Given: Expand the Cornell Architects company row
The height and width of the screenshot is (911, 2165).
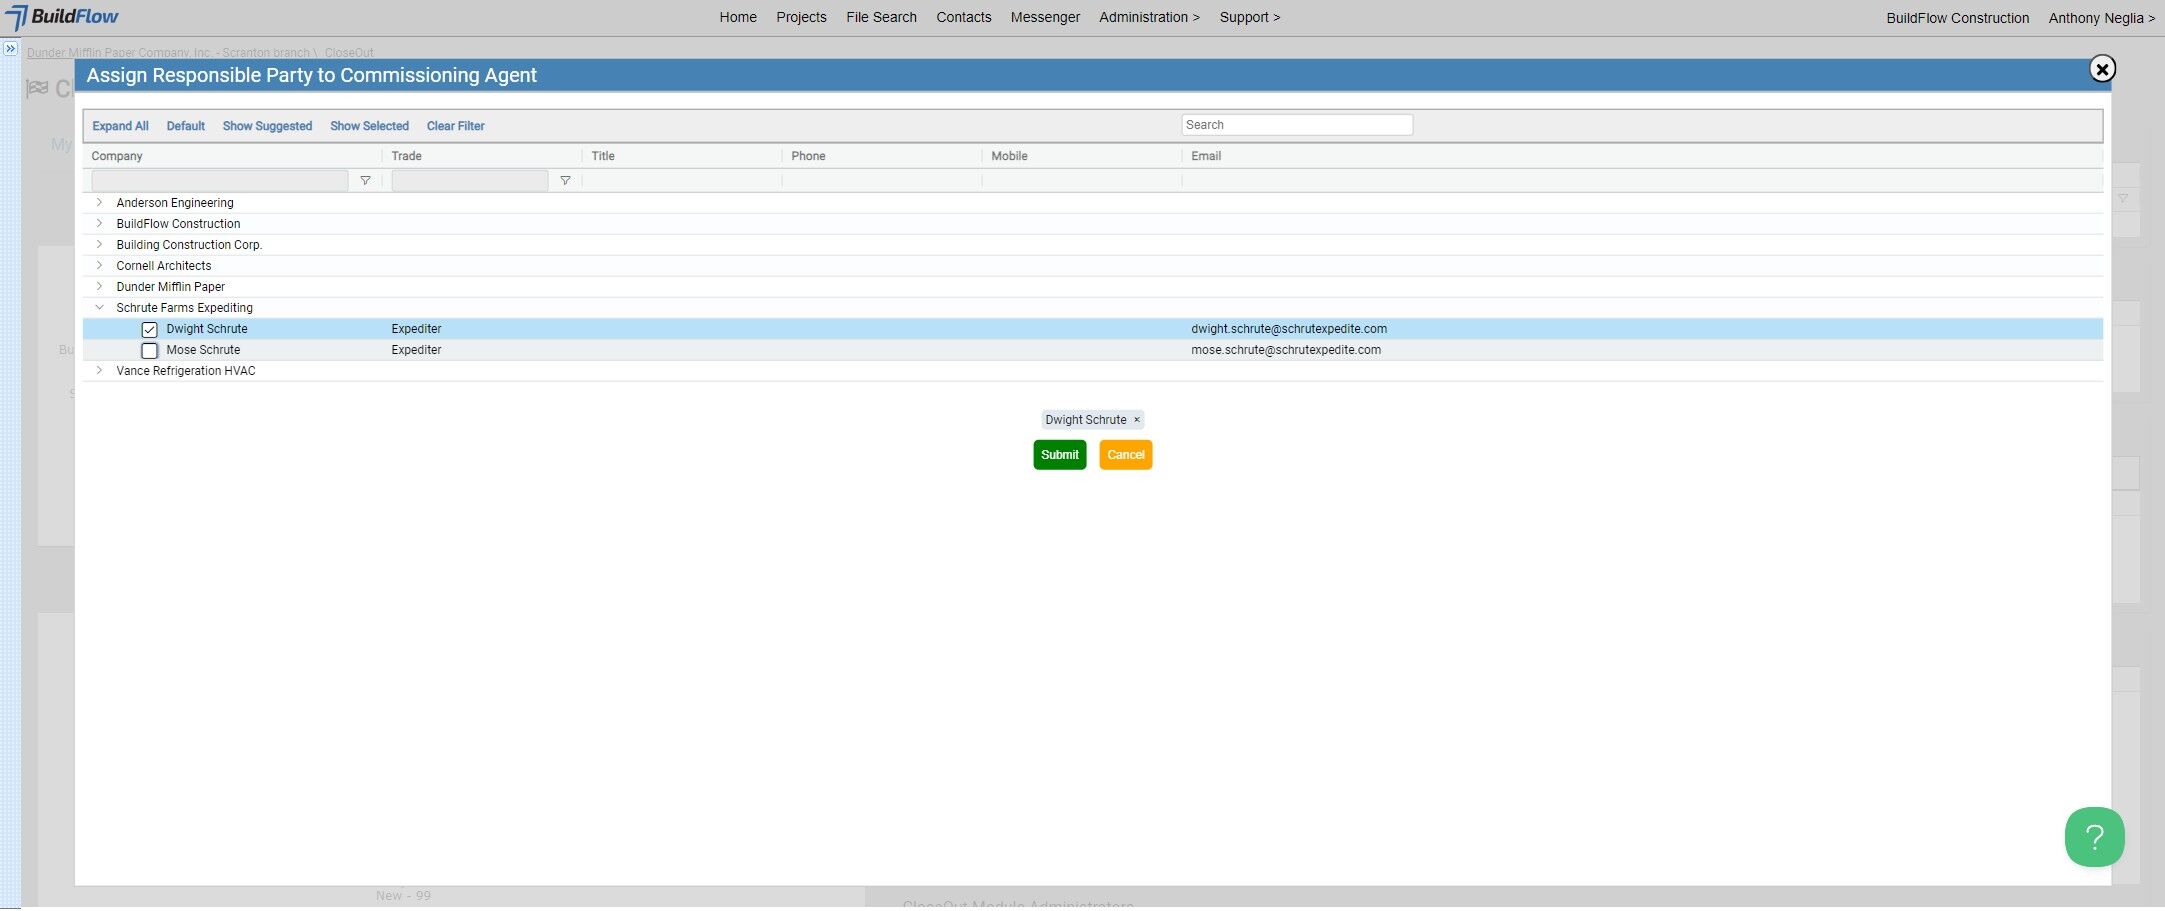Looking at the screenshot, I should [99, 266].
